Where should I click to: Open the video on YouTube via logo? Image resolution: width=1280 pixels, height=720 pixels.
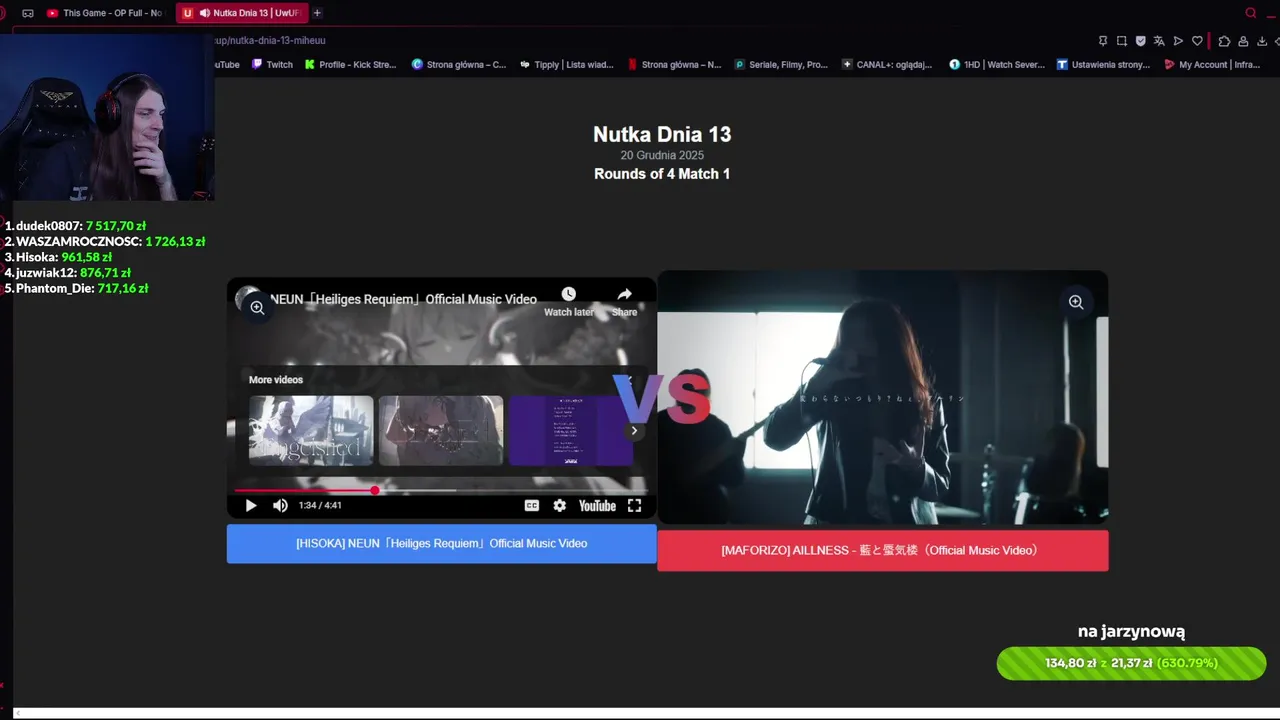pos(597,506)
